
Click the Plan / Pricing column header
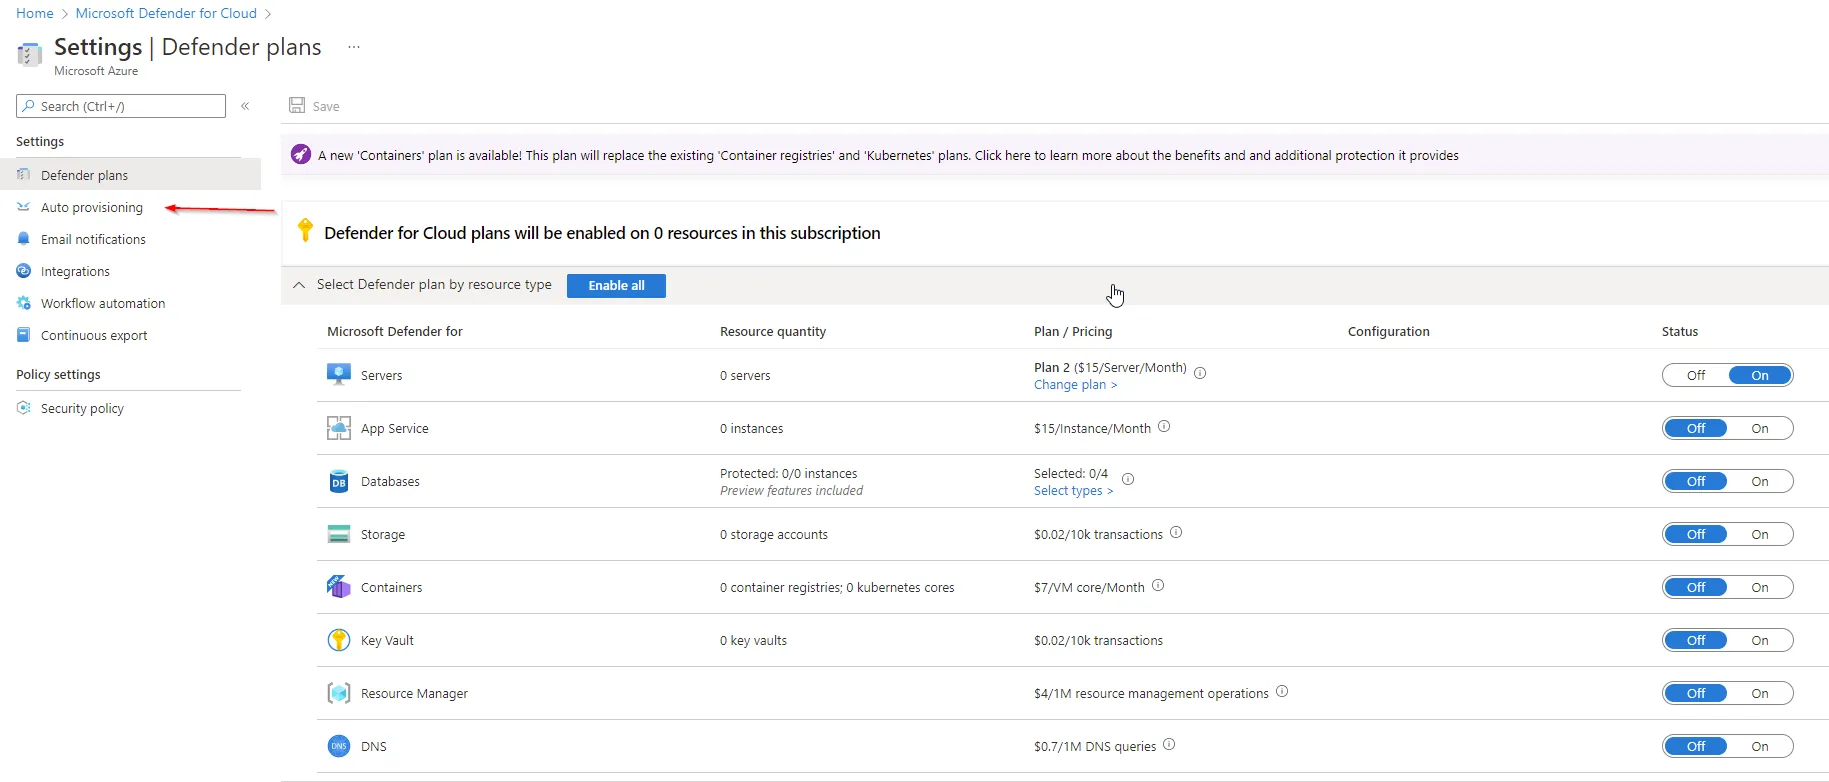coord(1073,332)
